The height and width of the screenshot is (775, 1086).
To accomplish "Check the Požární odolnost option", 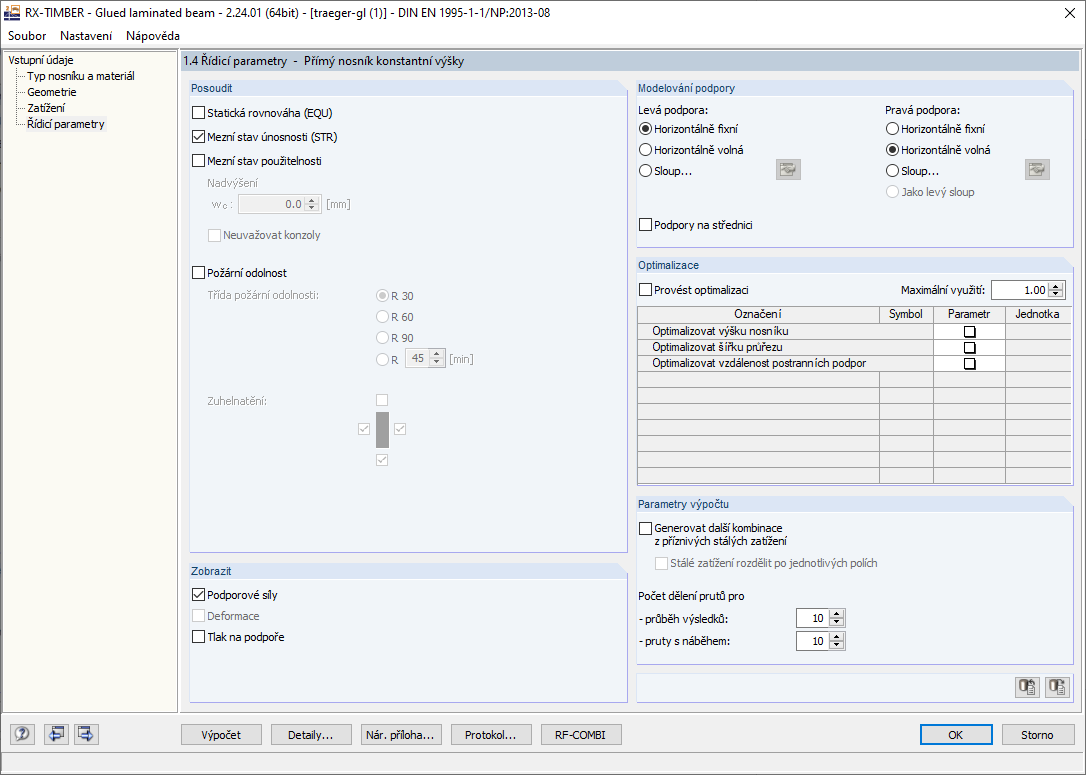I will tap(198, 272).
